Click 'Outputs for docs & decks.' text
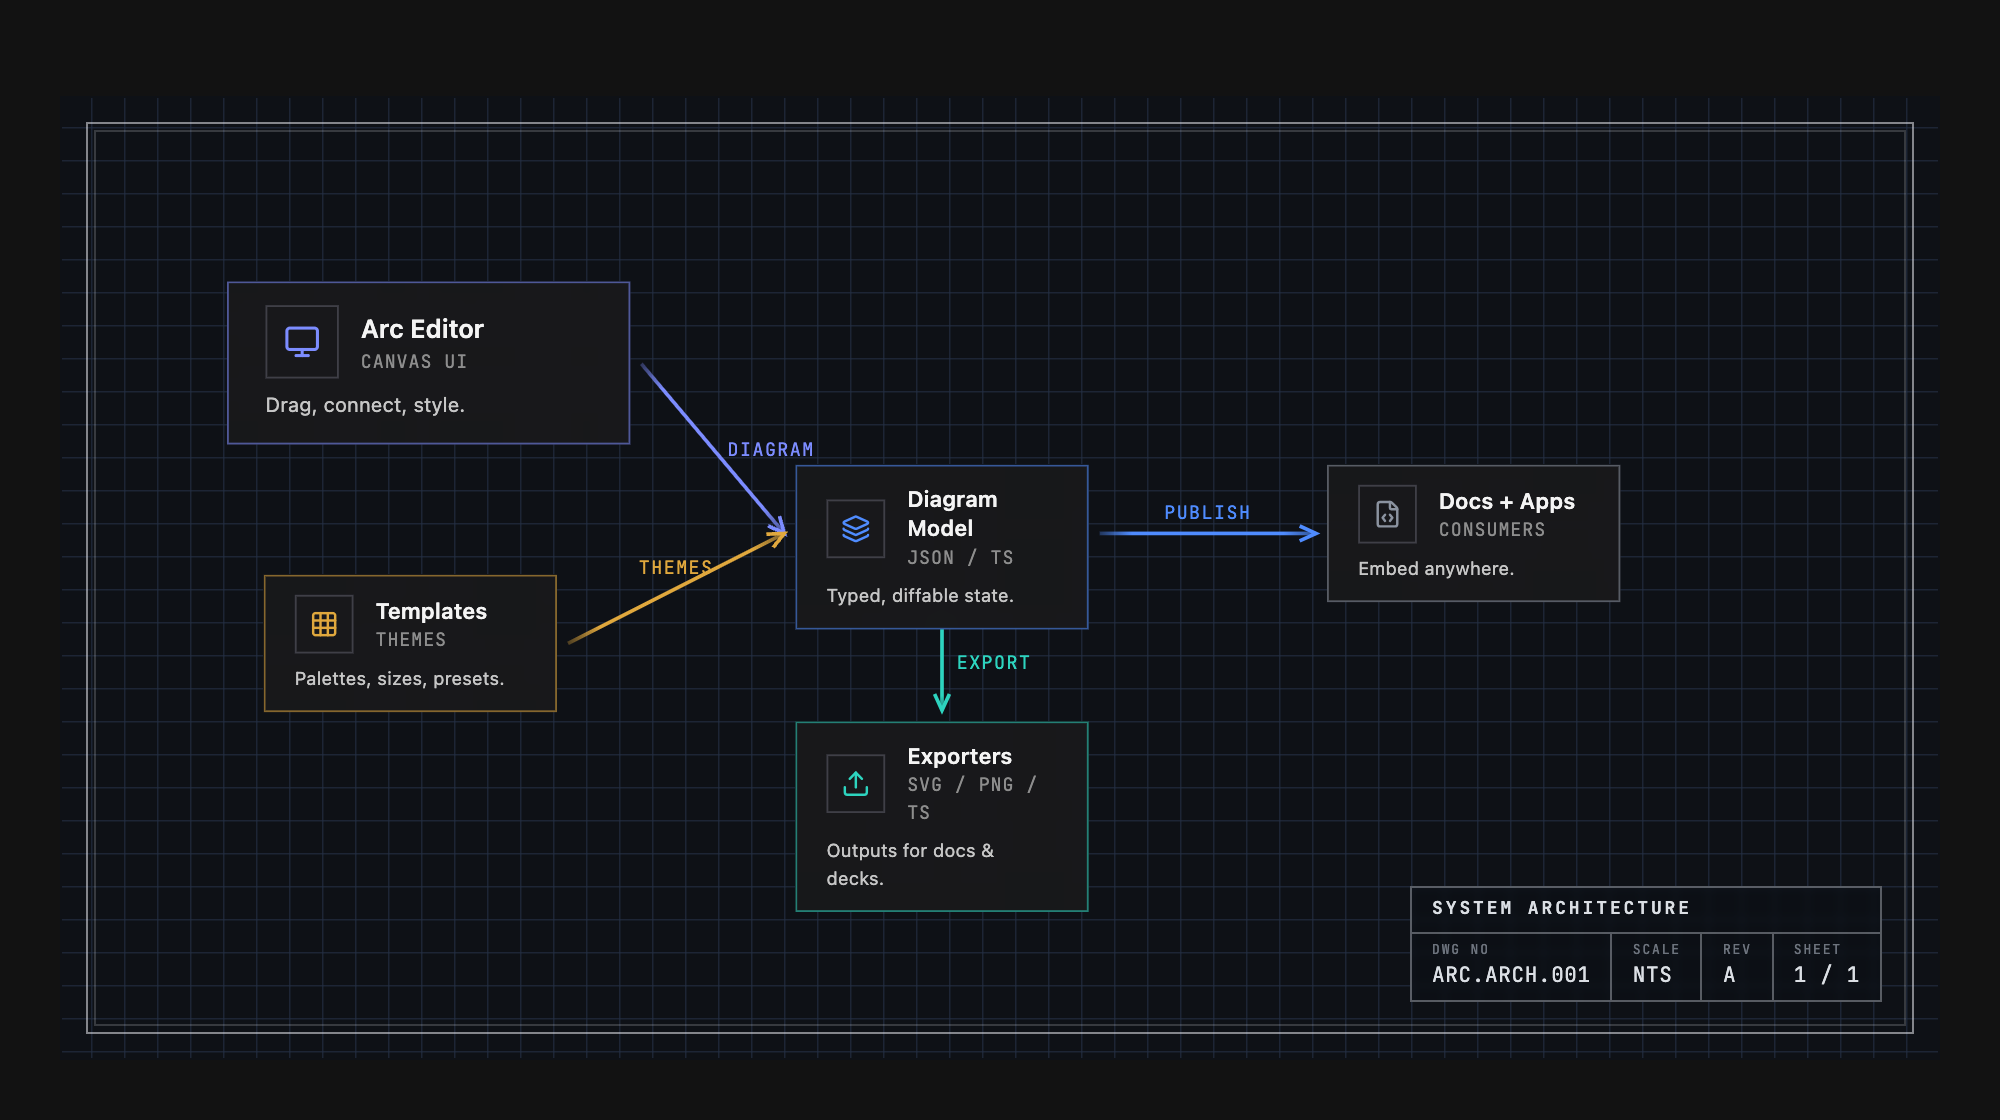 click(910, 865)
